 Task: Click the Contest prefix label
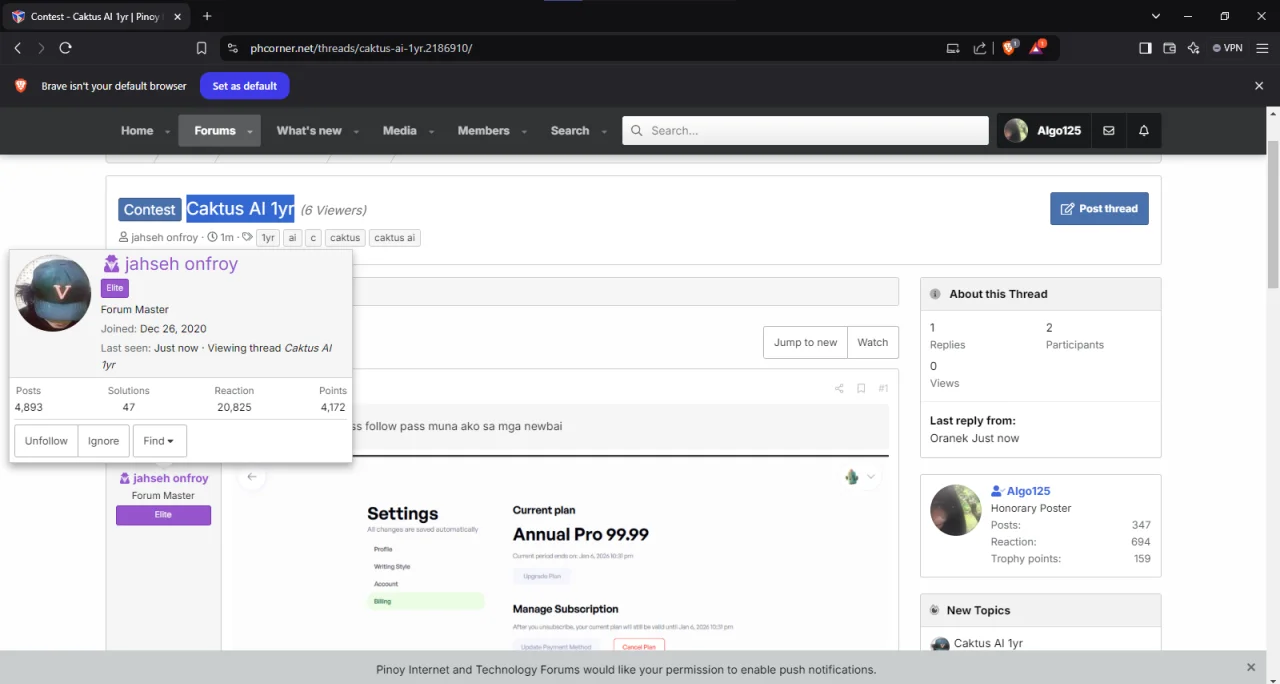click(x=149, y=209)
